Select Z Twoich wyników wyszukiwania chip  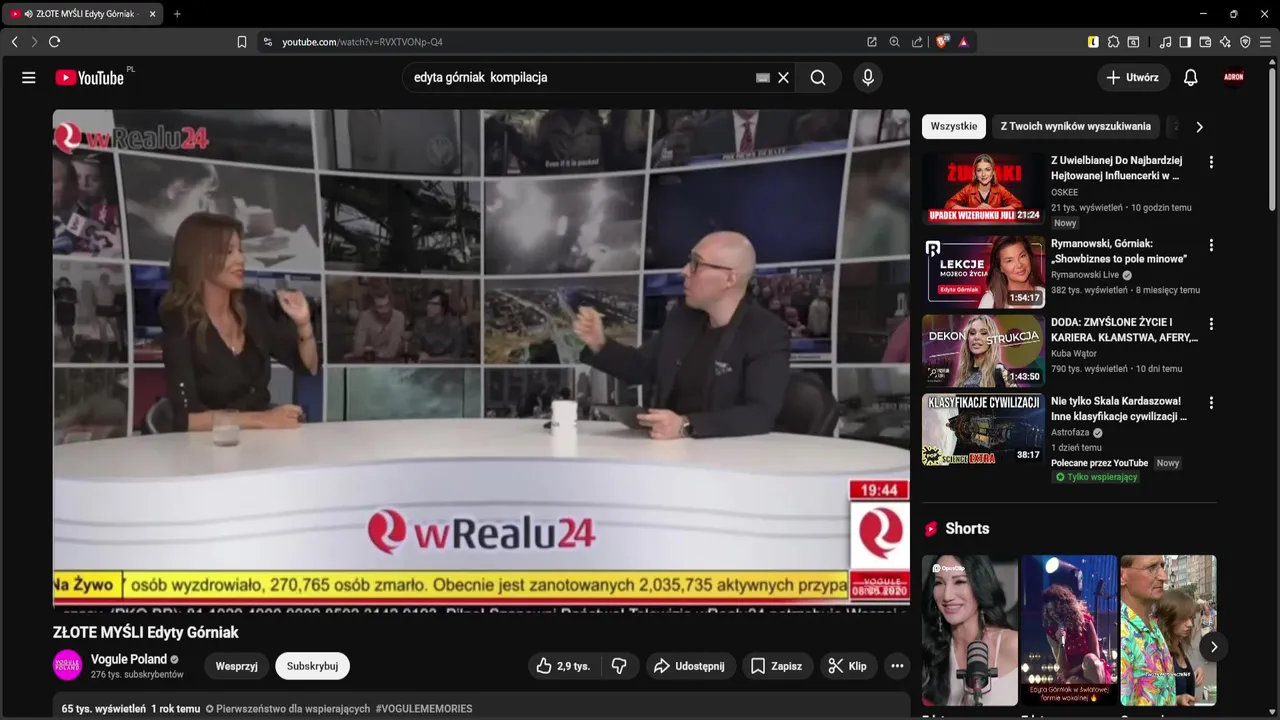coord(1076,126)
